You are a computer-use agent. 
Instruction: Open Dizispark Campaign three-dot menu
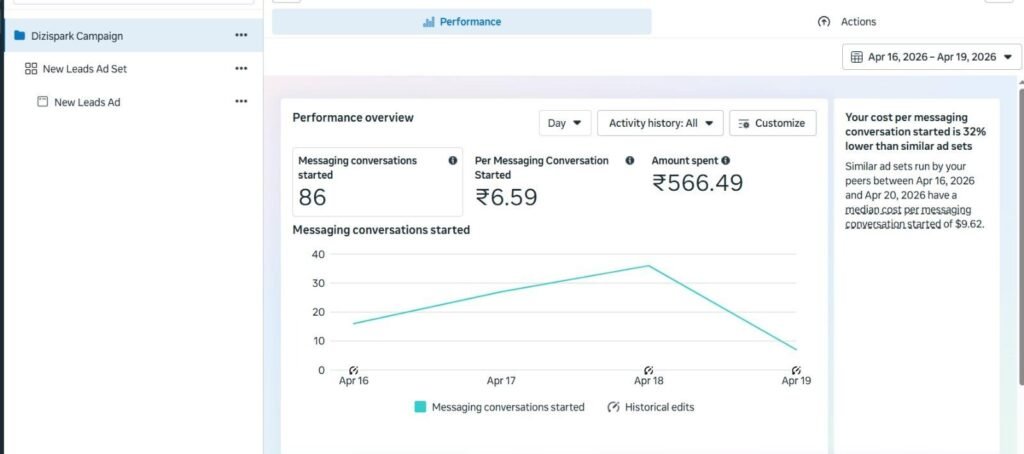point(241,35)
